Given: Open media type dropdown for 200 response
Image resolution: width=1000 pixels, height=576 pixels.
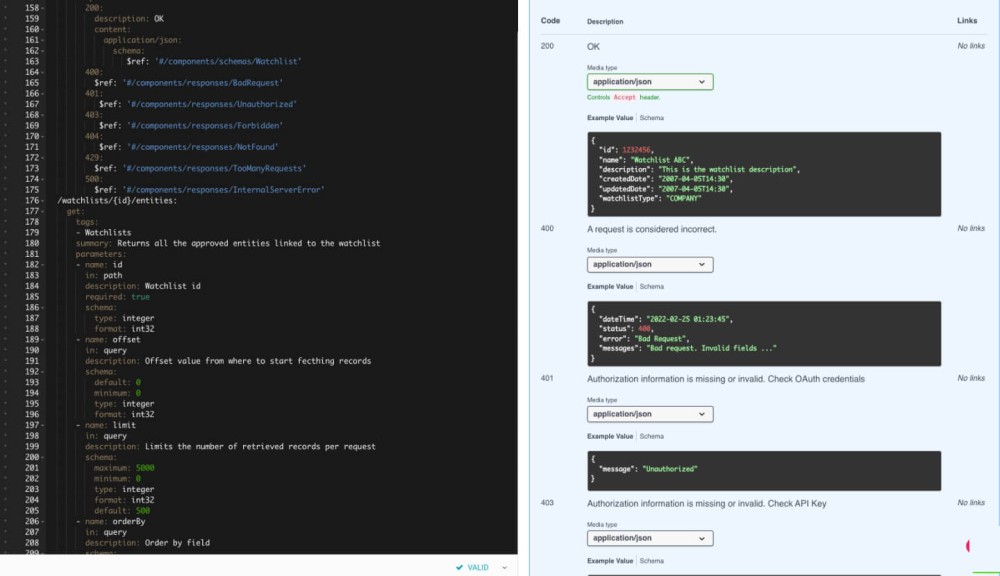Looking at the screenshot, I should click(x=650, y=82).
